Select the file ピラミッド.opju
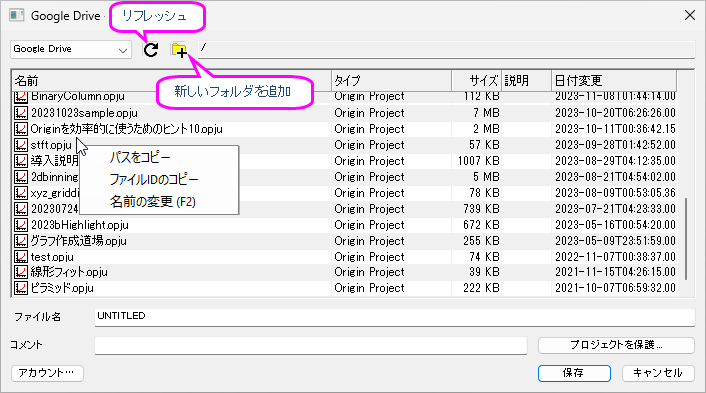Viewport: 706px width, 393px height. click(x=62, y=288)
